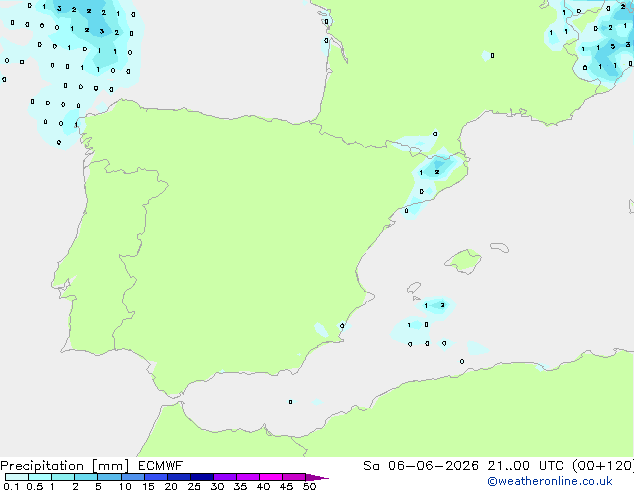The height and width of the screenshot is (490, 634).
Task: Click the legend label '45'
Action: (286, 486)
